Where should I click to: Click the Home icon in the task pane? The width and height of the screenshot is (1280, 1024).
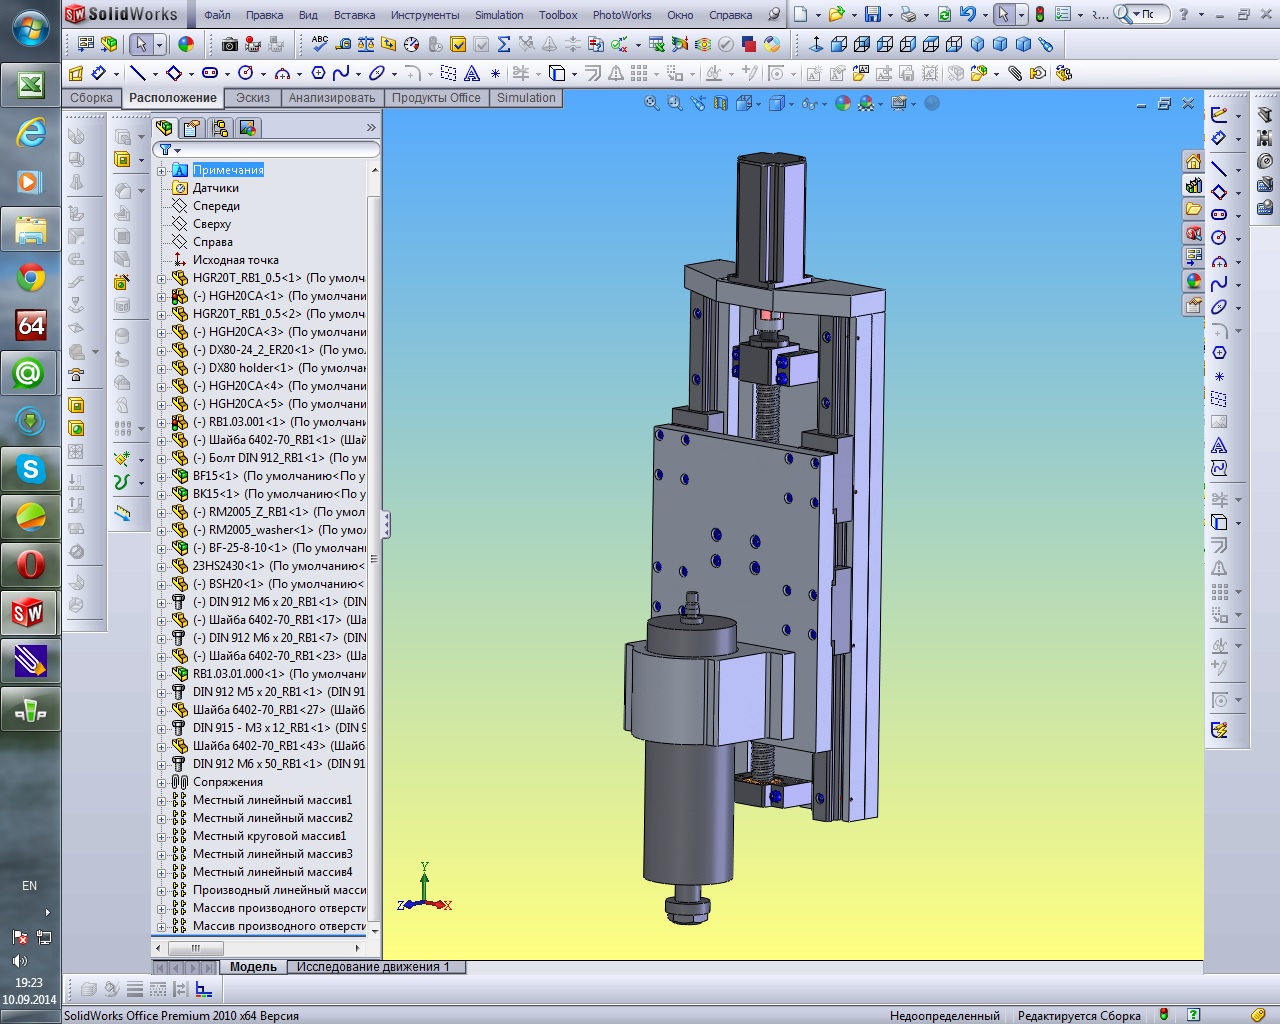tap(1193, 161)
